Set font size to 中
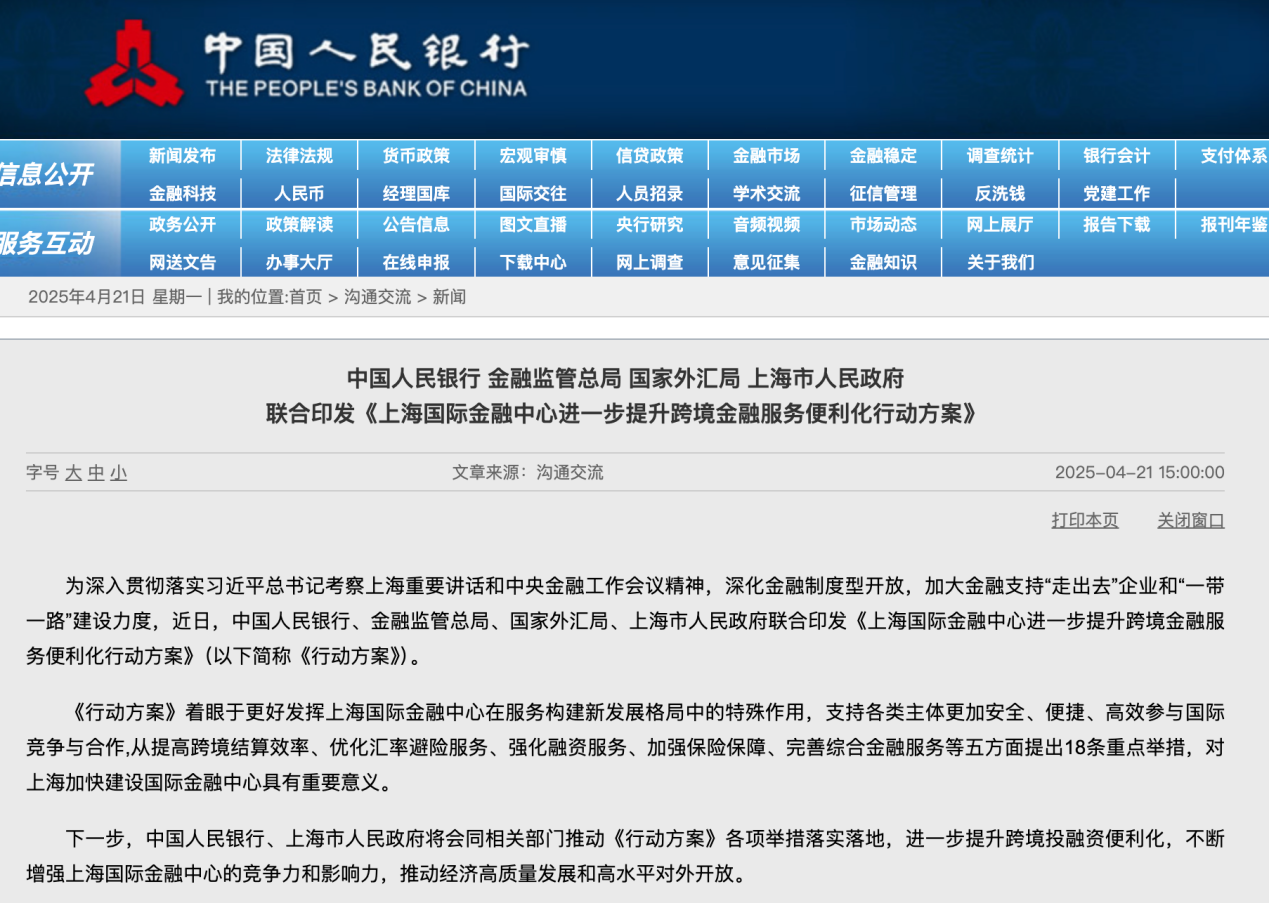The width and height of the screenshot is (1269, 903). click(x=96, y=473)
